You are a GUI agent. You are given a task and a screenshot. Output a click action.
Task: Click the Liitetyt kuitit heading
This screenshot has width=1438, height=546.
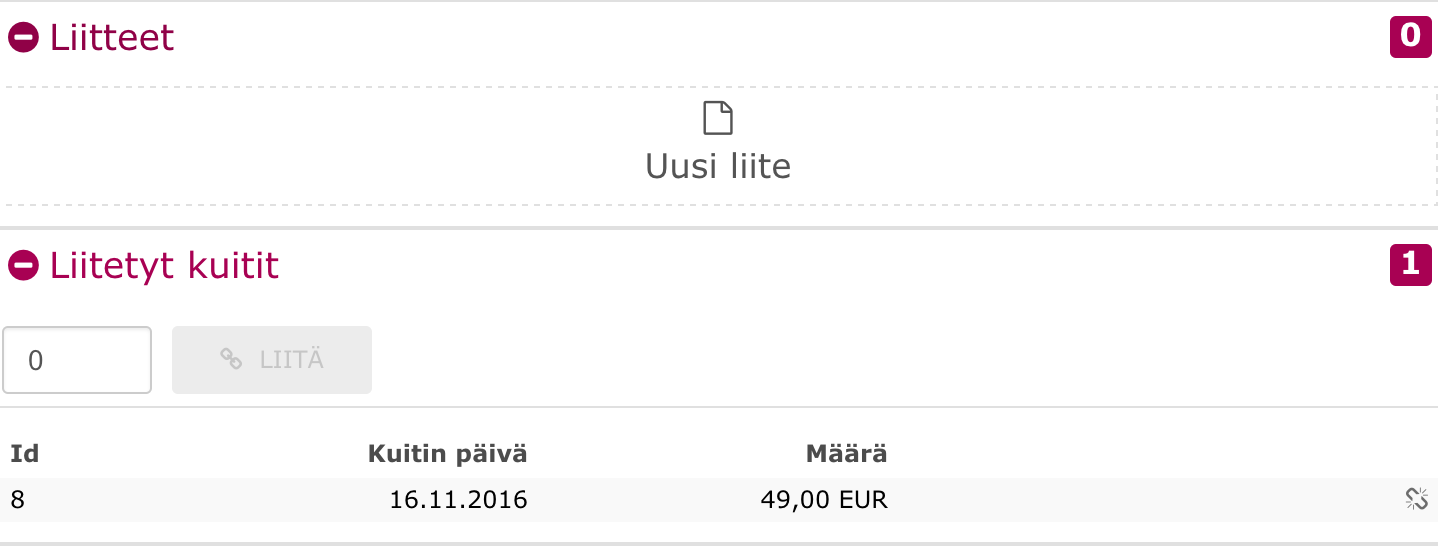click(164, 265)
